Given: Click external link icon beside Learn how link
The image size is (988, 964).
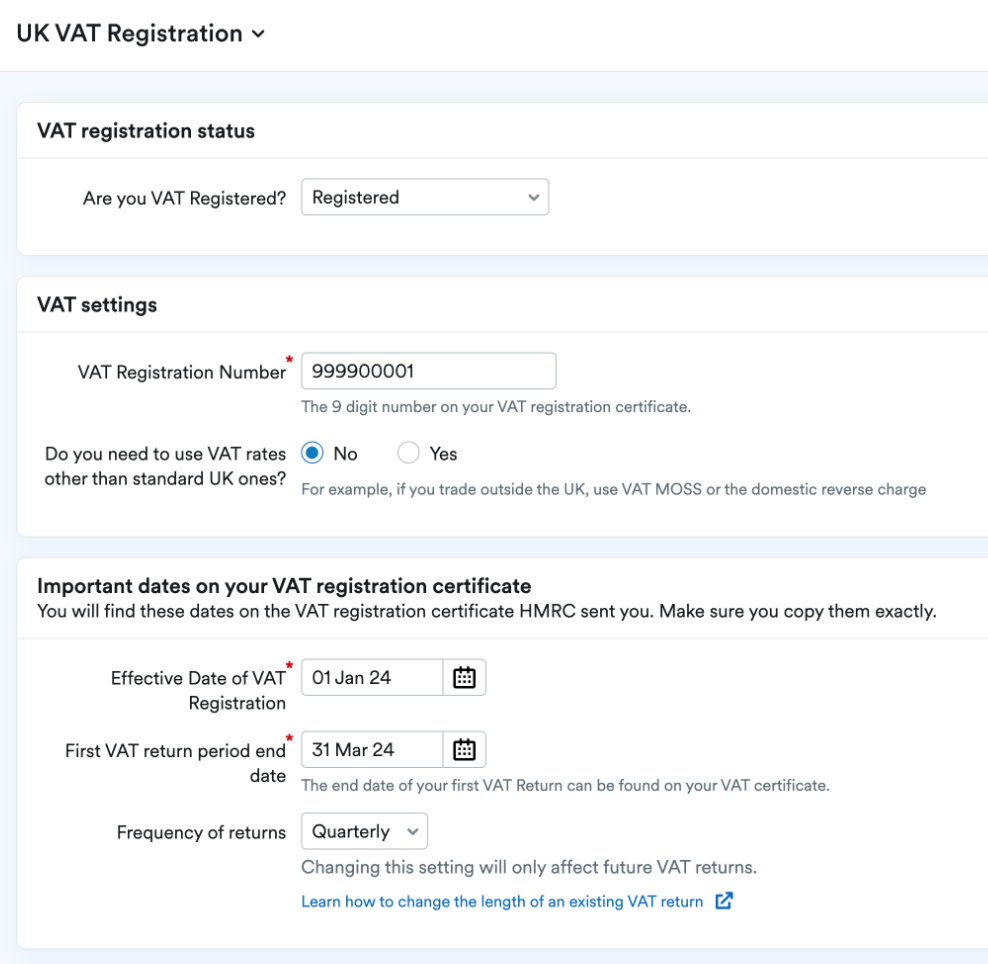Looking at the screenshot, I should [x=724, y=901].
